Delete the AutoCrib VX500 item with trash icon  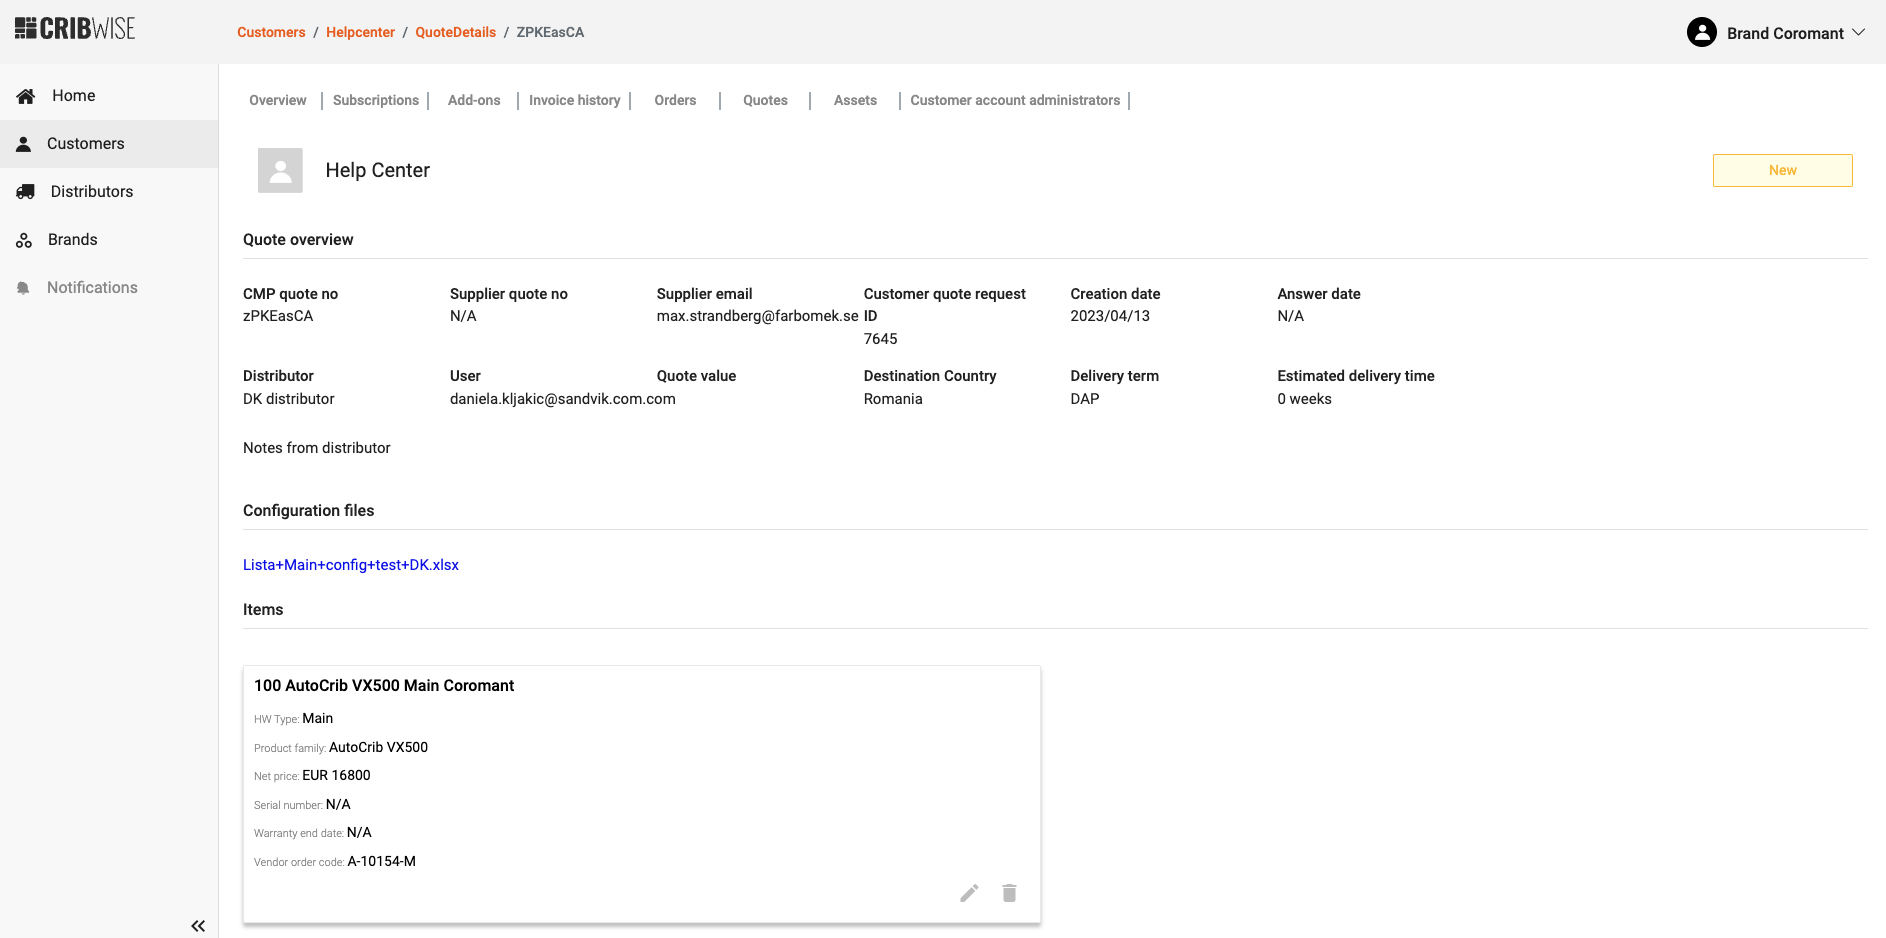1009,893
